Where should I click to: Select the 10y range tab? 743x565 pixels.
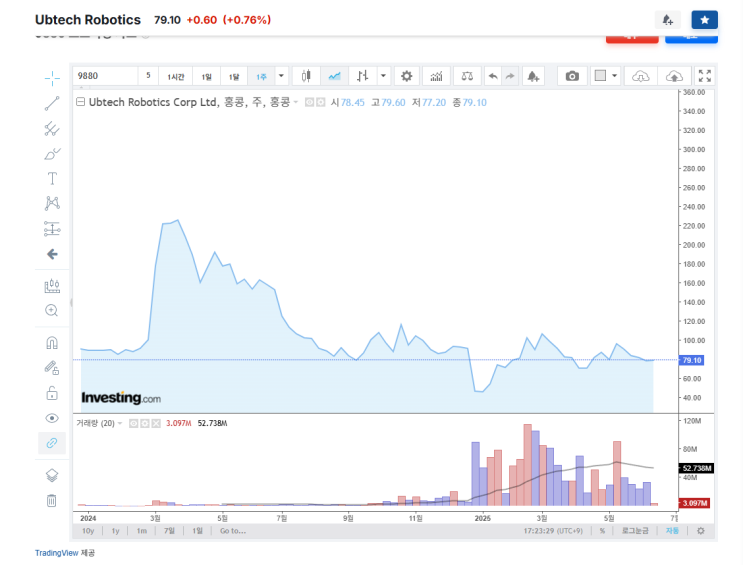point(88,531)
